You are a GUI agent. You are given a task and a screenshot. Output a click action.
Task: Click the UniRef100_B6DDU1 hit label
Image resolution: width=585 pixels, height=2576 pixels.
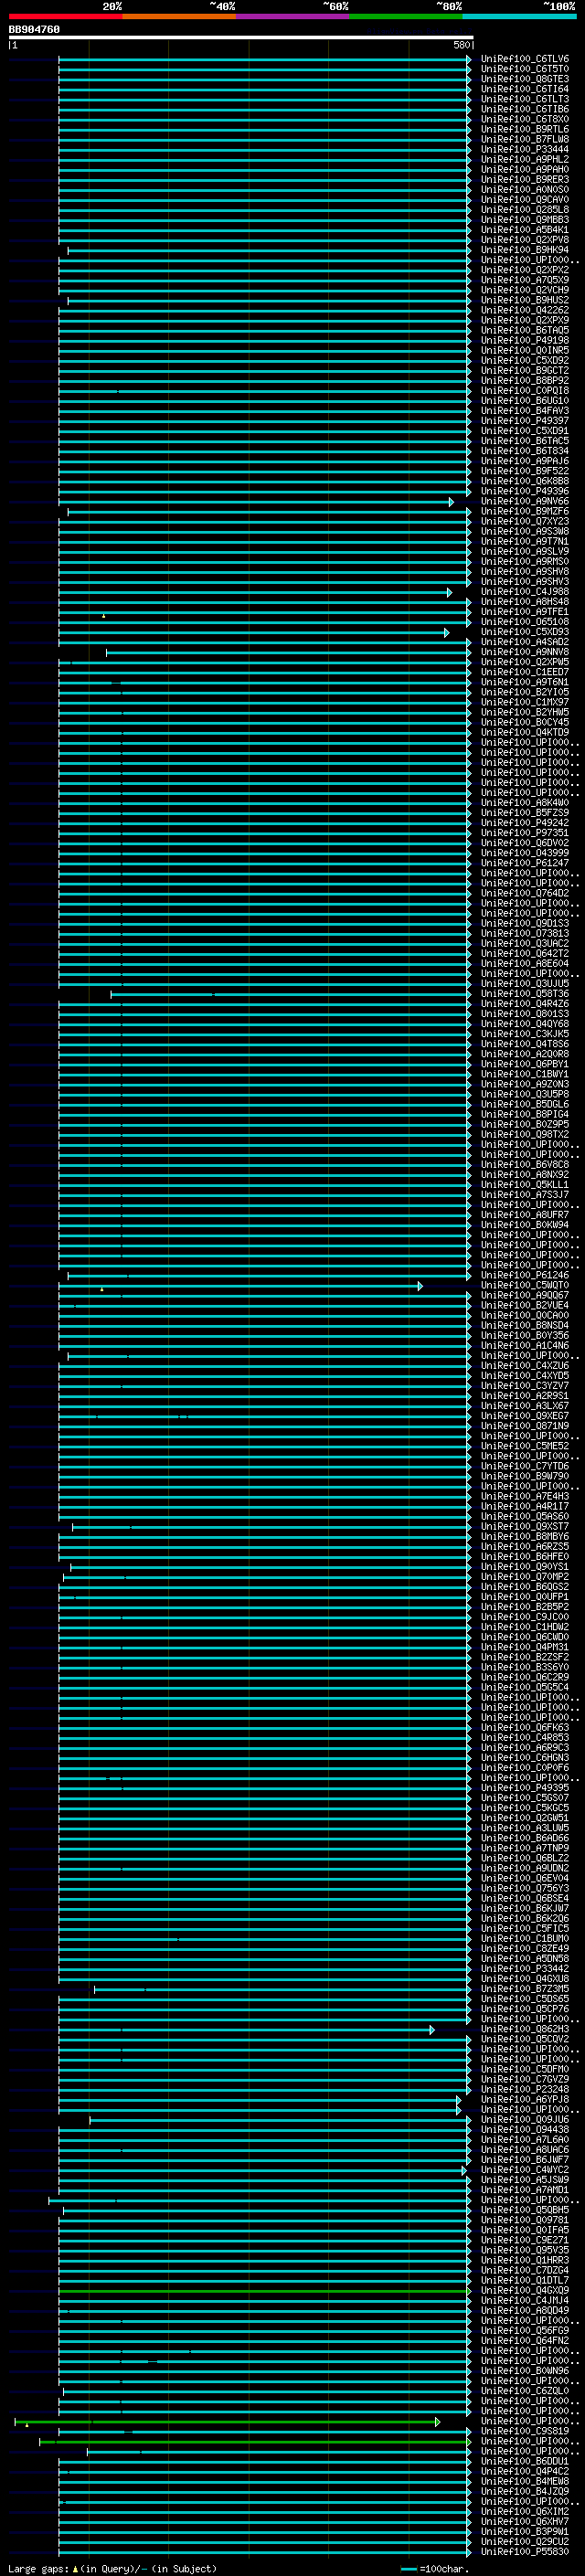[524, 2463]
